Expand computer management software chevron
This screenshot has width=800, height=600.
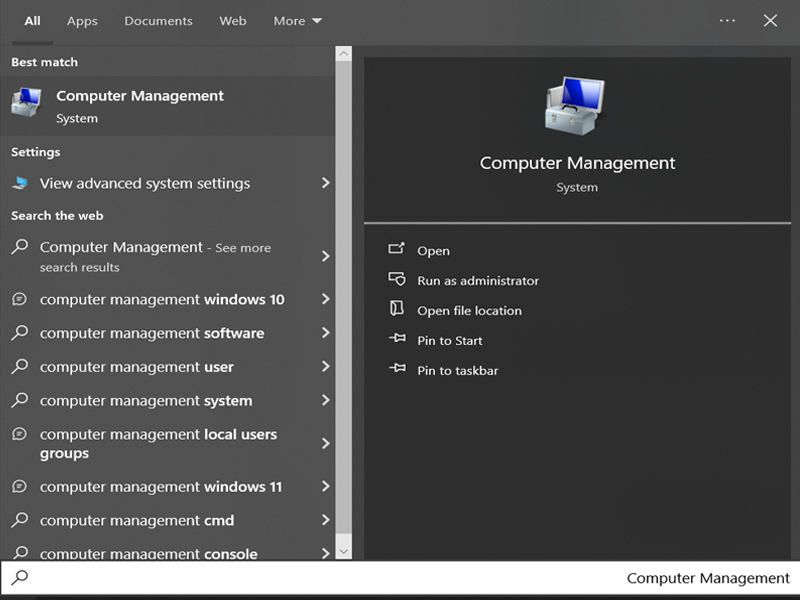pos(326,333)
